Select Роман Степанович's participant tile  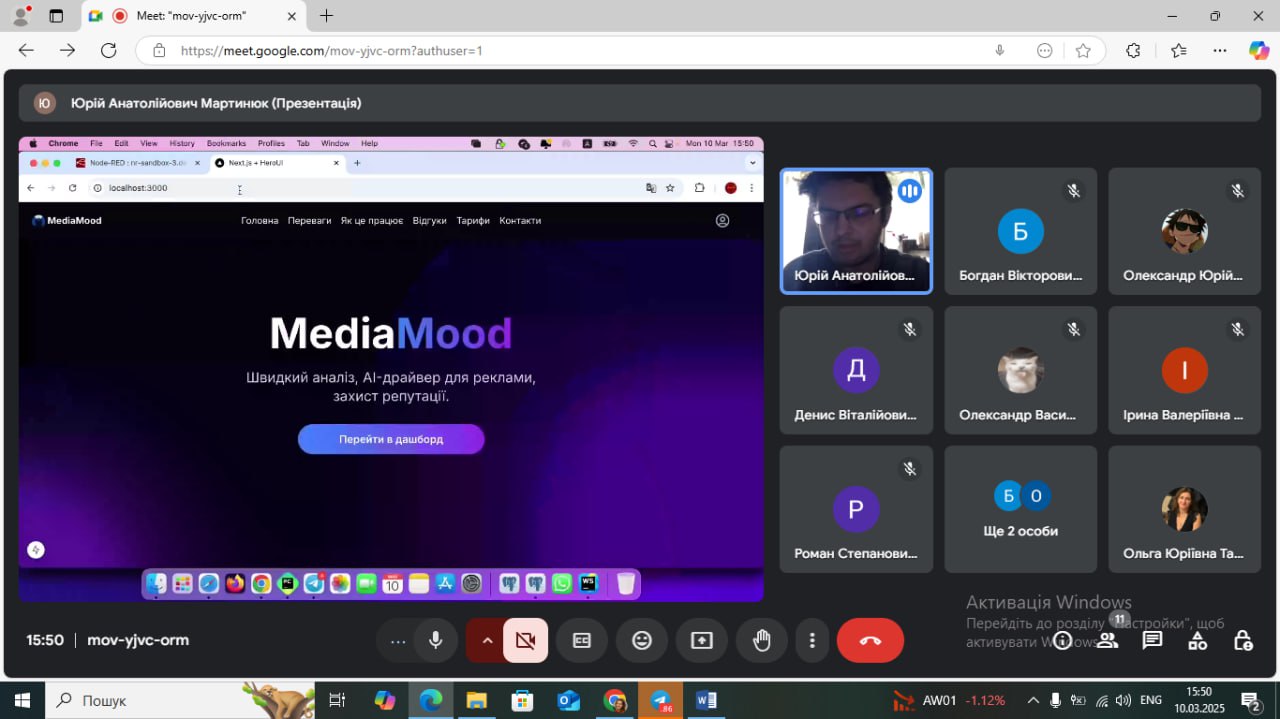(x=856, y=509)
